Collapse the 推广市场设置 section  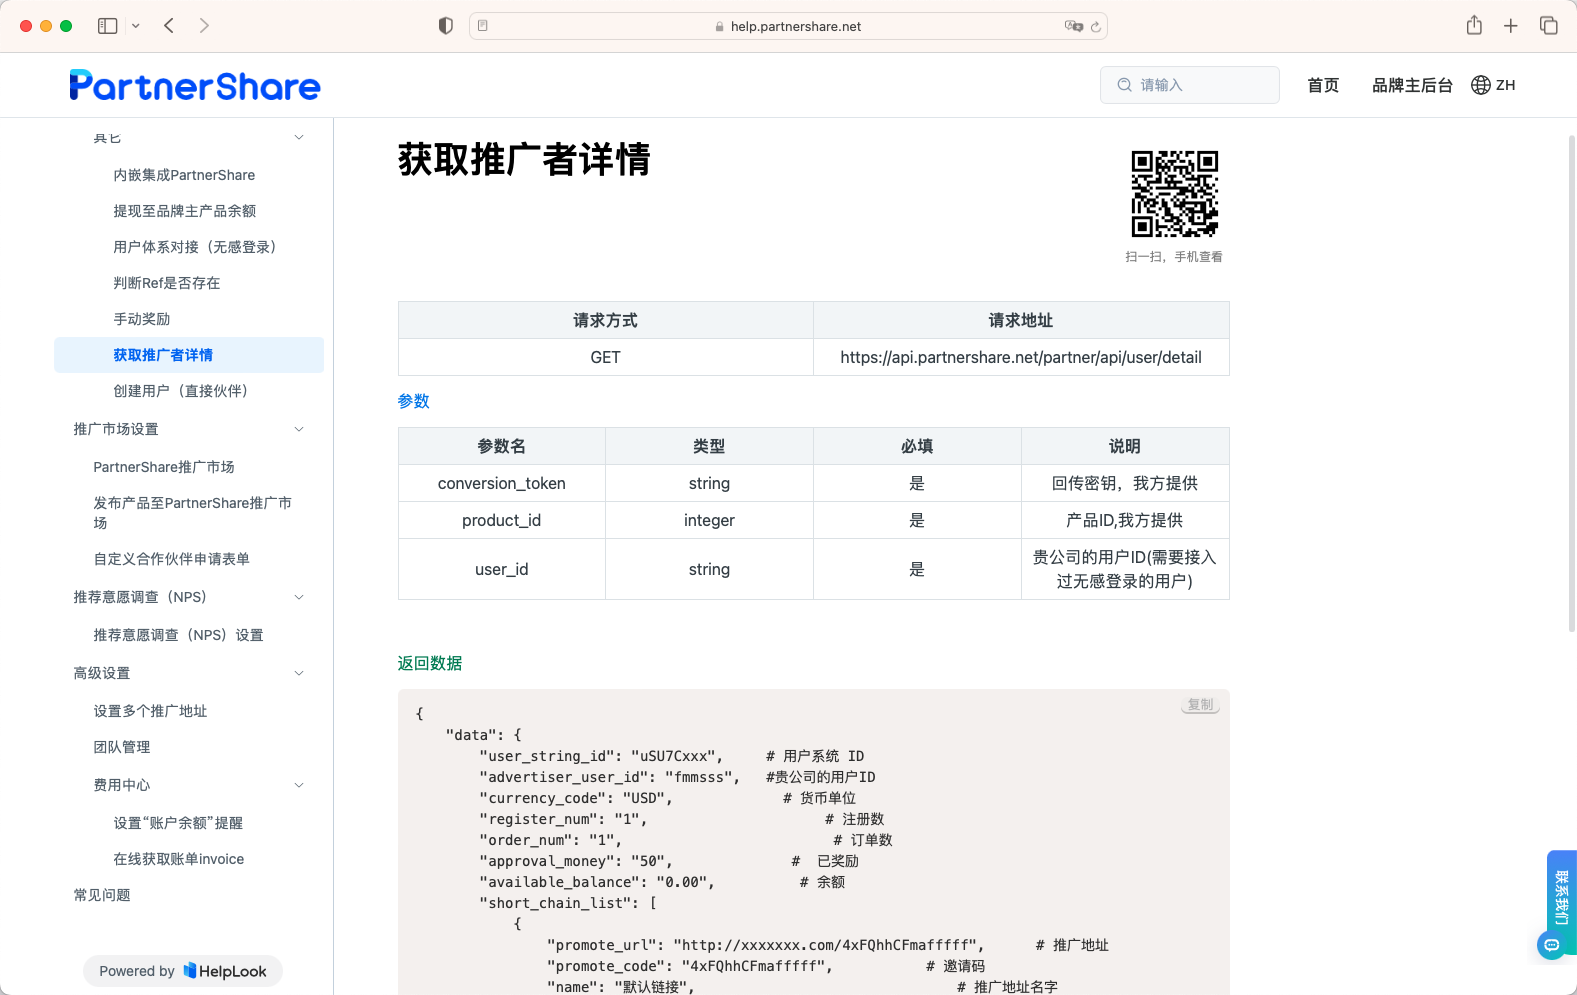click(299, 429)
